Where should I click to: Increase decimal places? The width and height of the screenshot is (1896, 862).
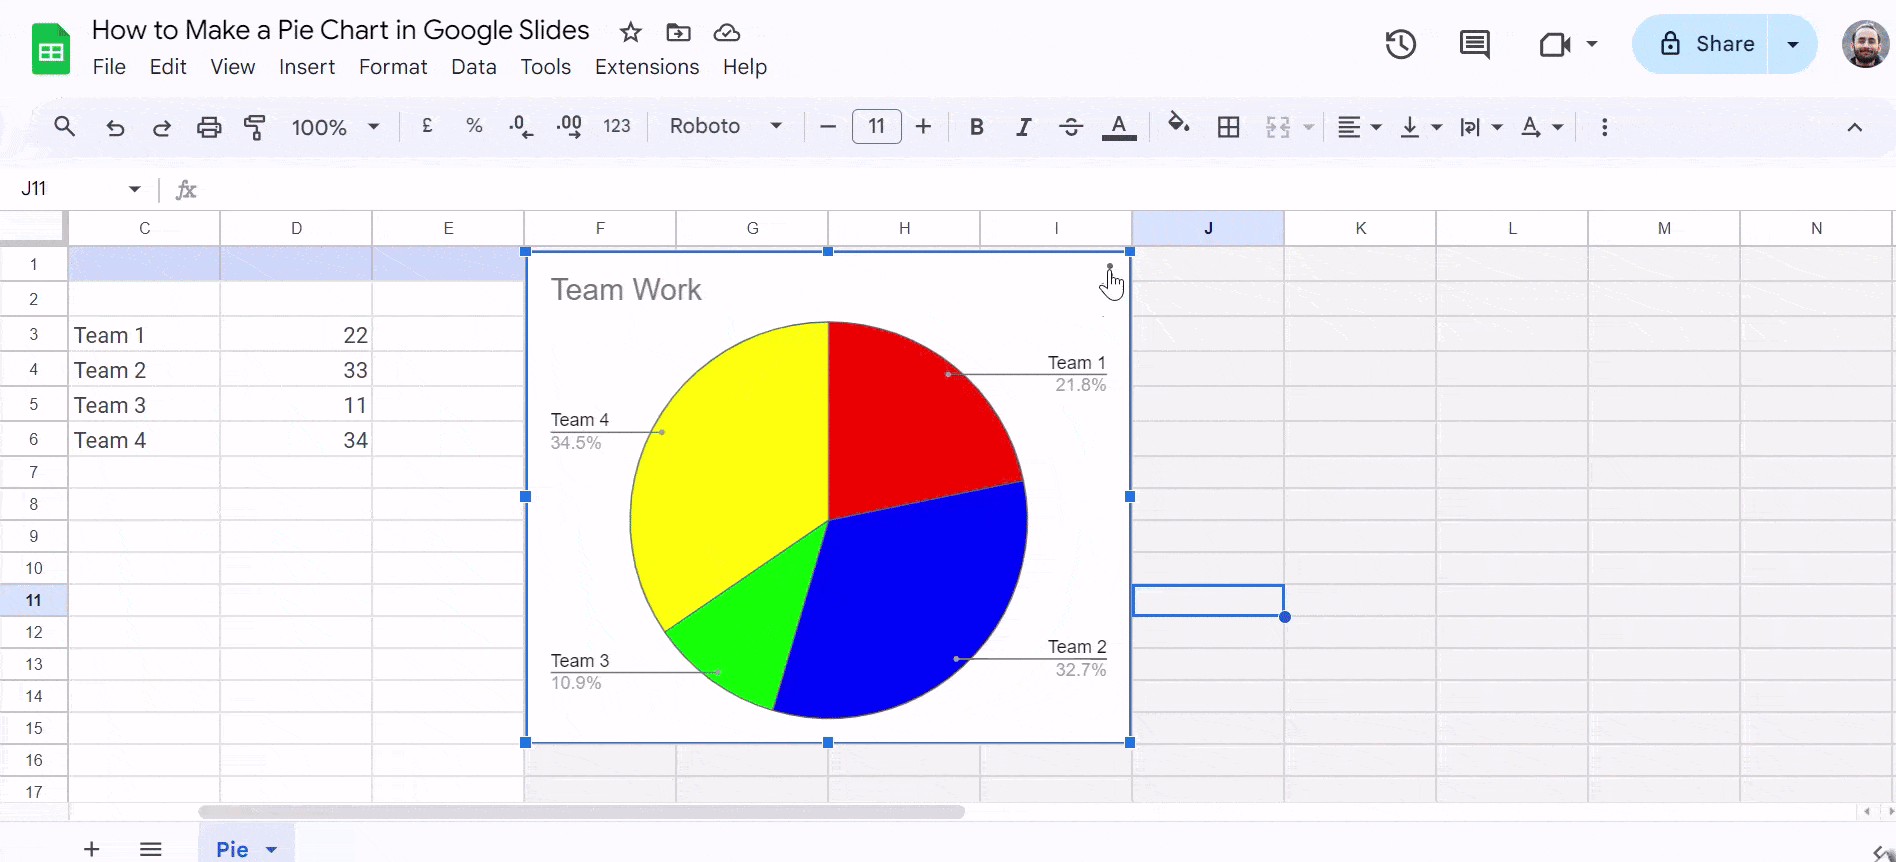(x=569, y=126)
